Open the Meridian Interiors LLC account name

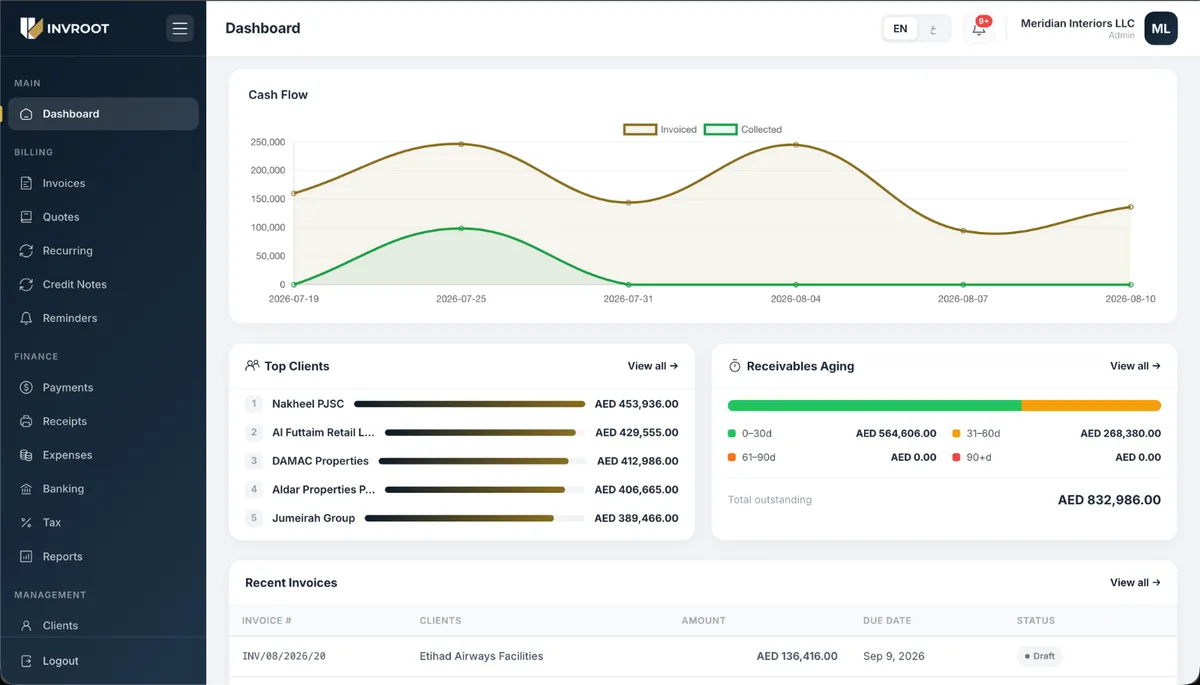pos(1077,23)
